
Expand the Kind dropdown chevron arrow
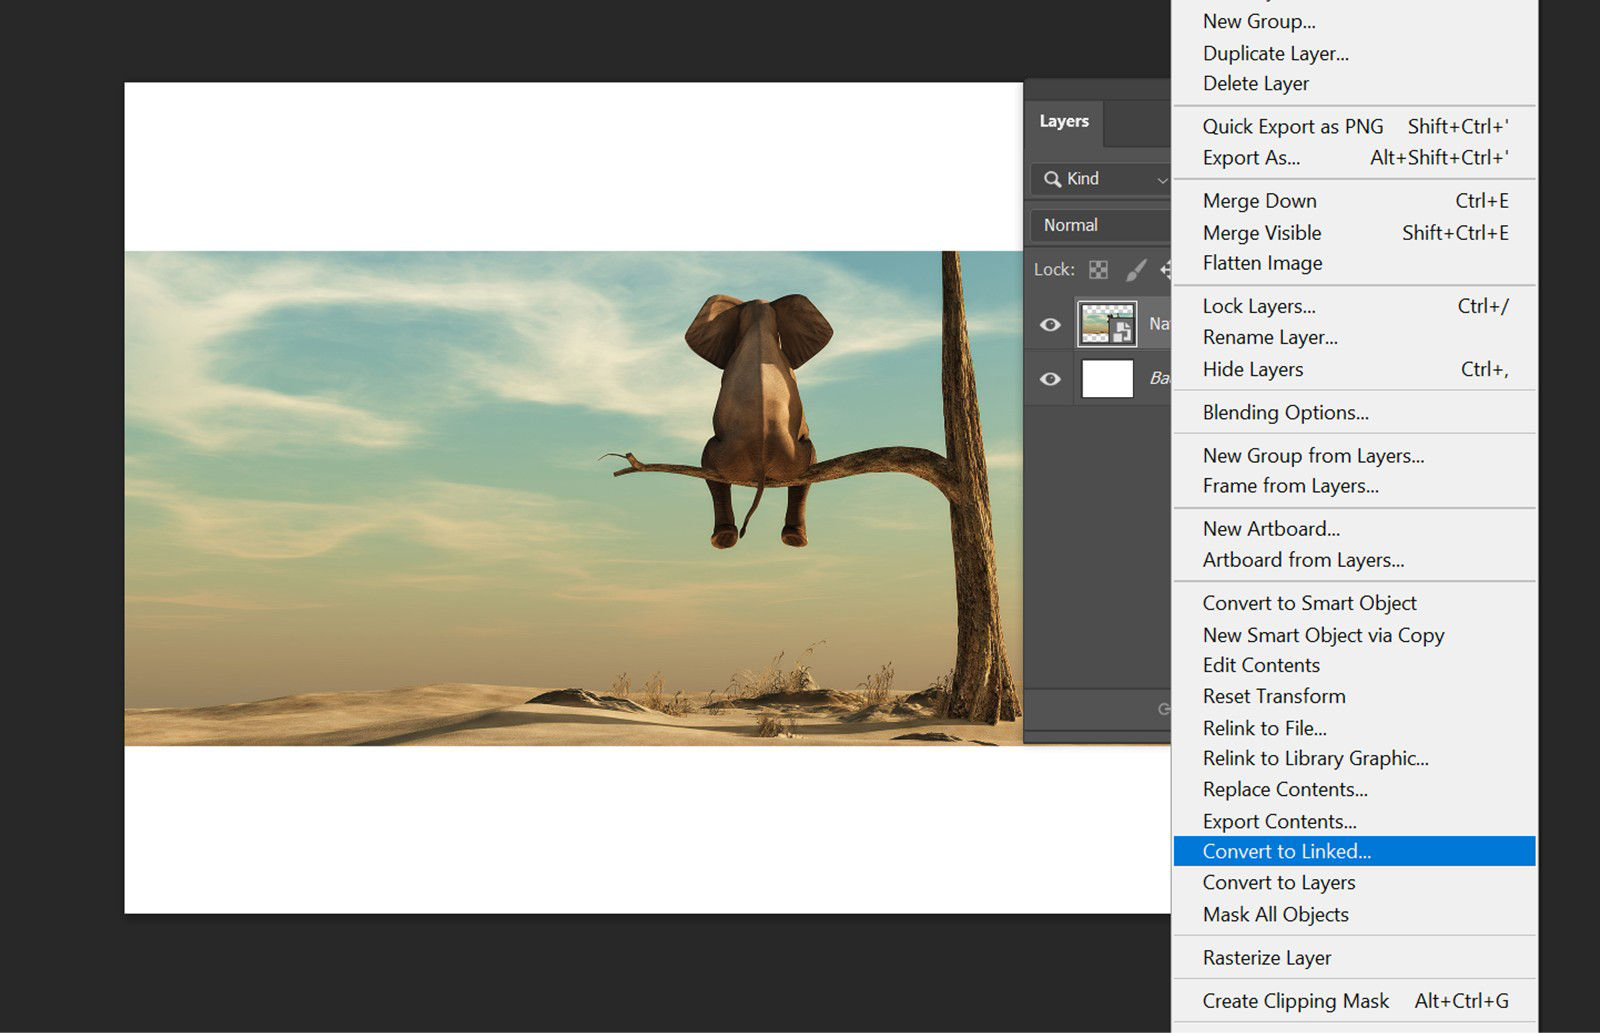click(1161, 179)
